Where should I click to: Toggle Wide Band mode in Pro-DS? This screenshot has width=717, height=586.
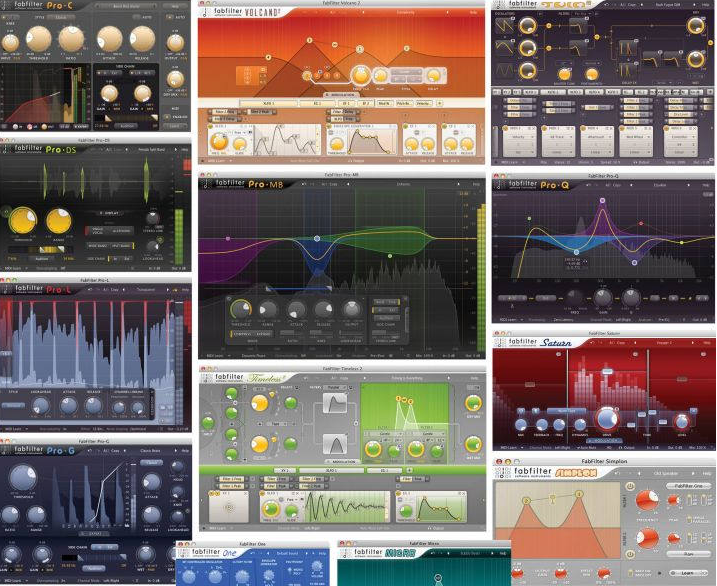coord(97,246)
